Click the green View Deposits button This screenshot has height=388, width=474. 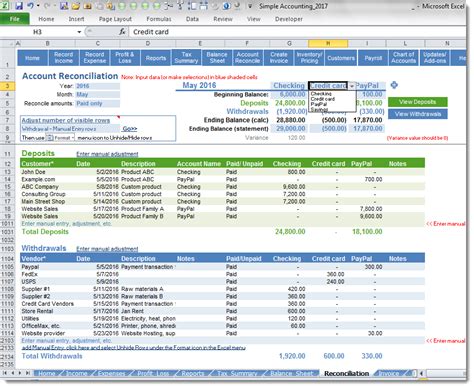(x=418, y=102)
